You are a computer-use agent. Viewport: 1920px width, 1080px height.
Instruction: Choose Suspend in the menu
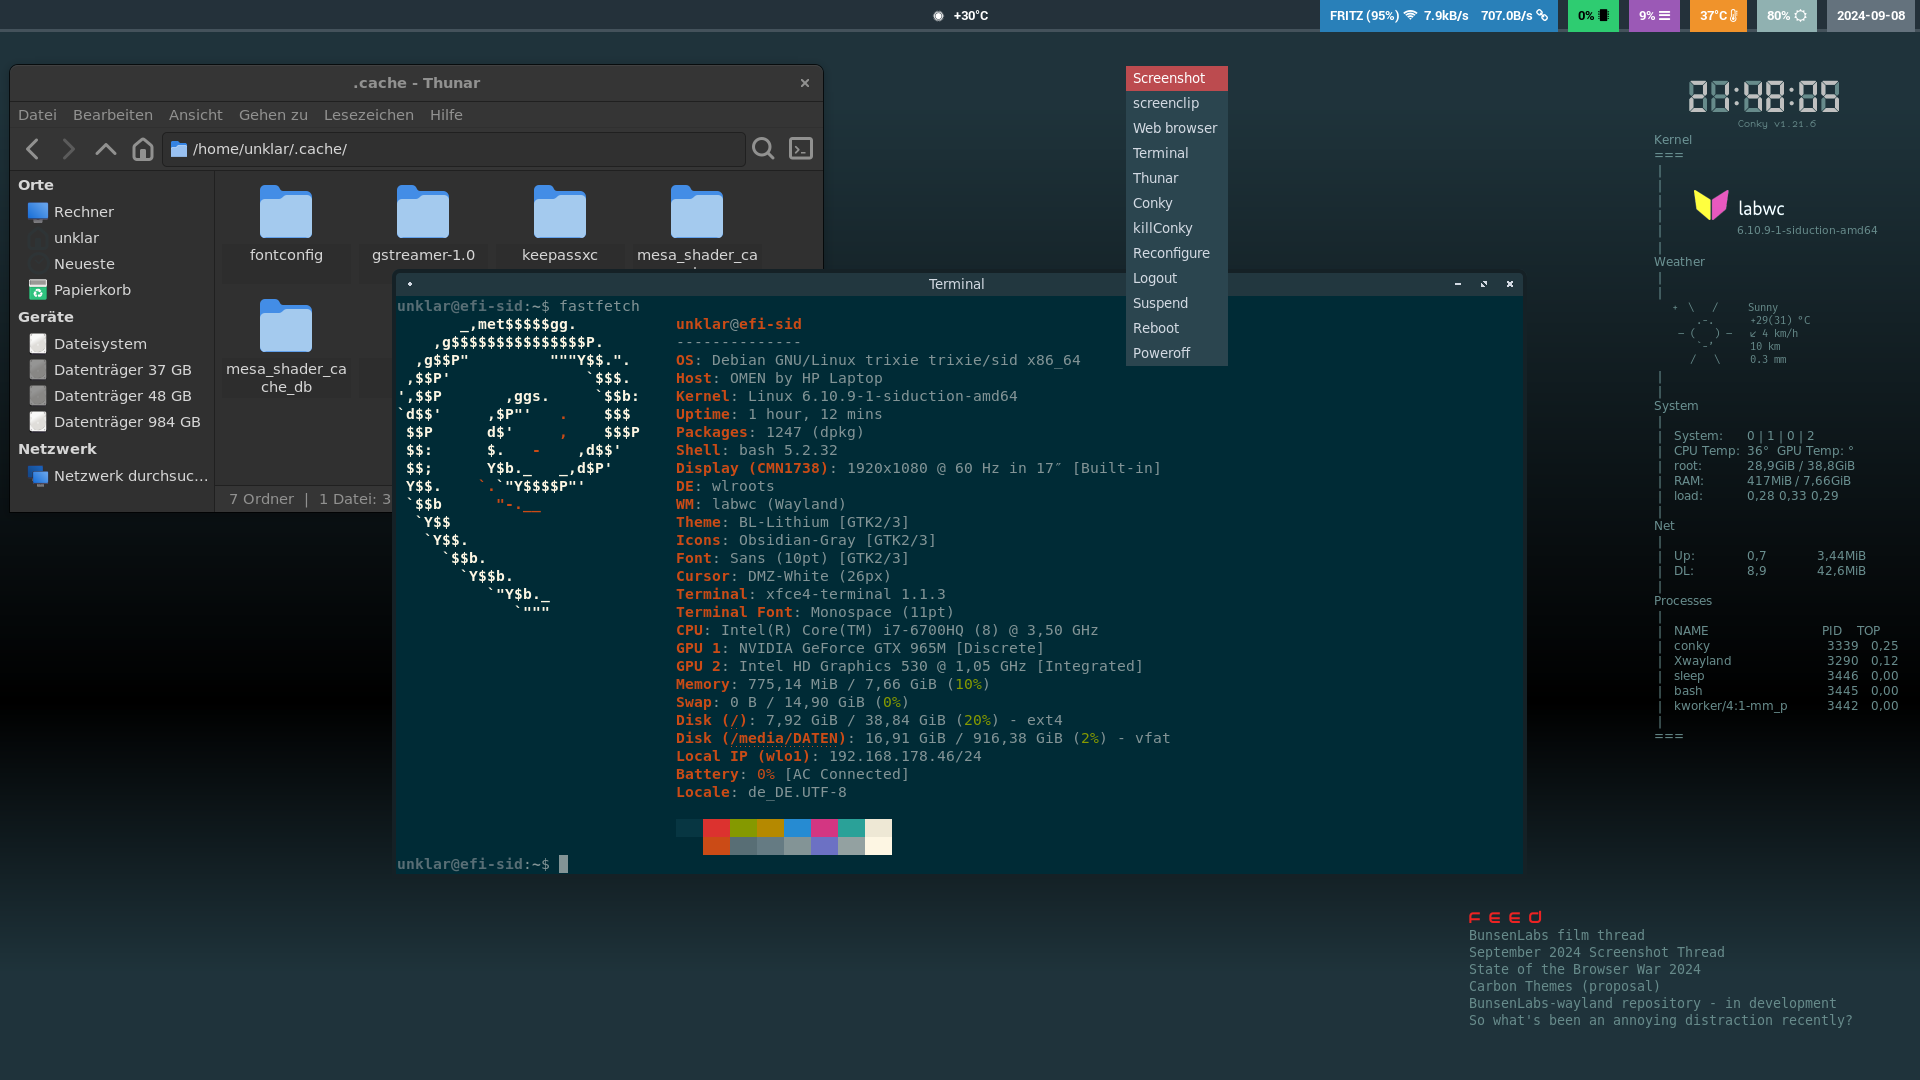[1176, 303]
